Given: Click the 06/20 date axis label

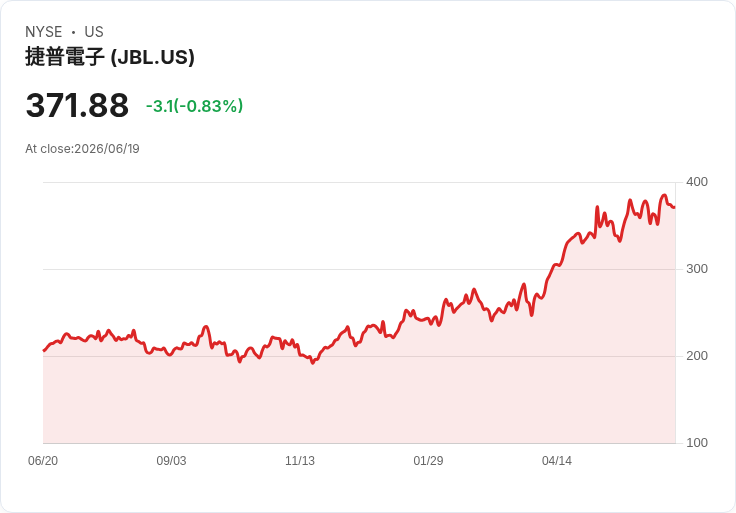Looking at the screenshot, I should click(x=43, y=461).
